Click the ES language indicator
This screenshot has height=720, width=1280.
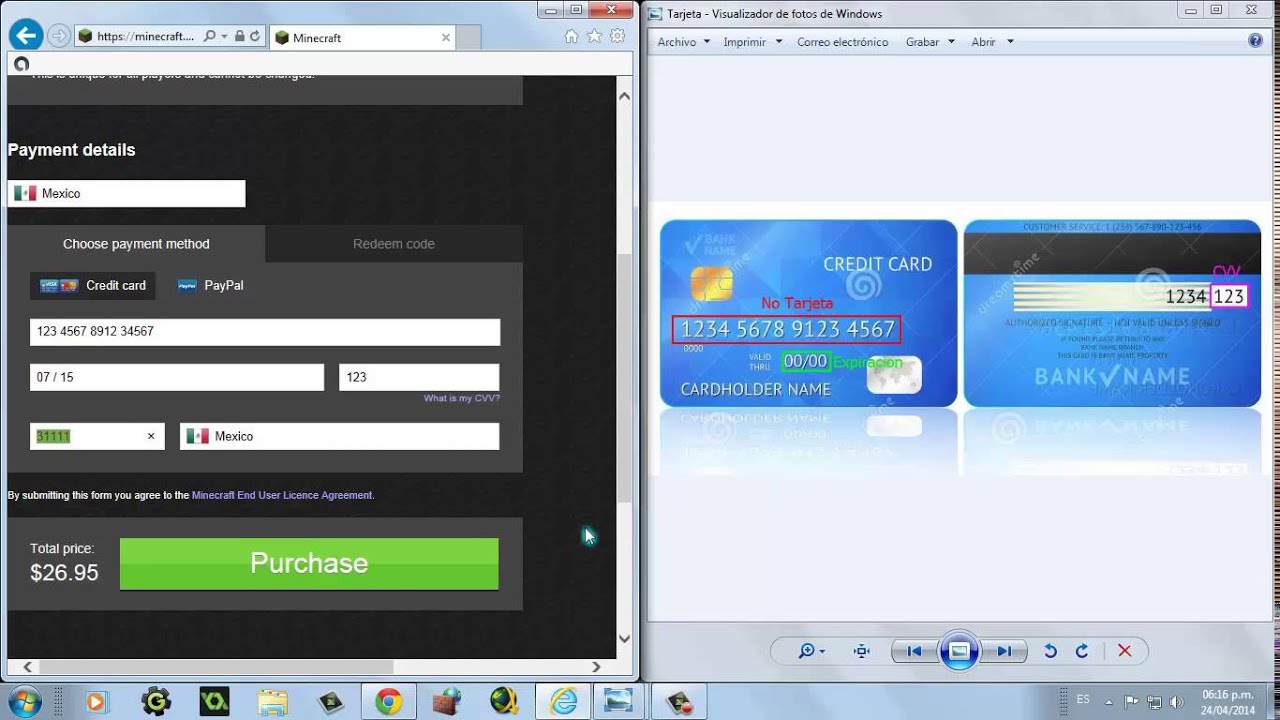tap(1084, 699)
